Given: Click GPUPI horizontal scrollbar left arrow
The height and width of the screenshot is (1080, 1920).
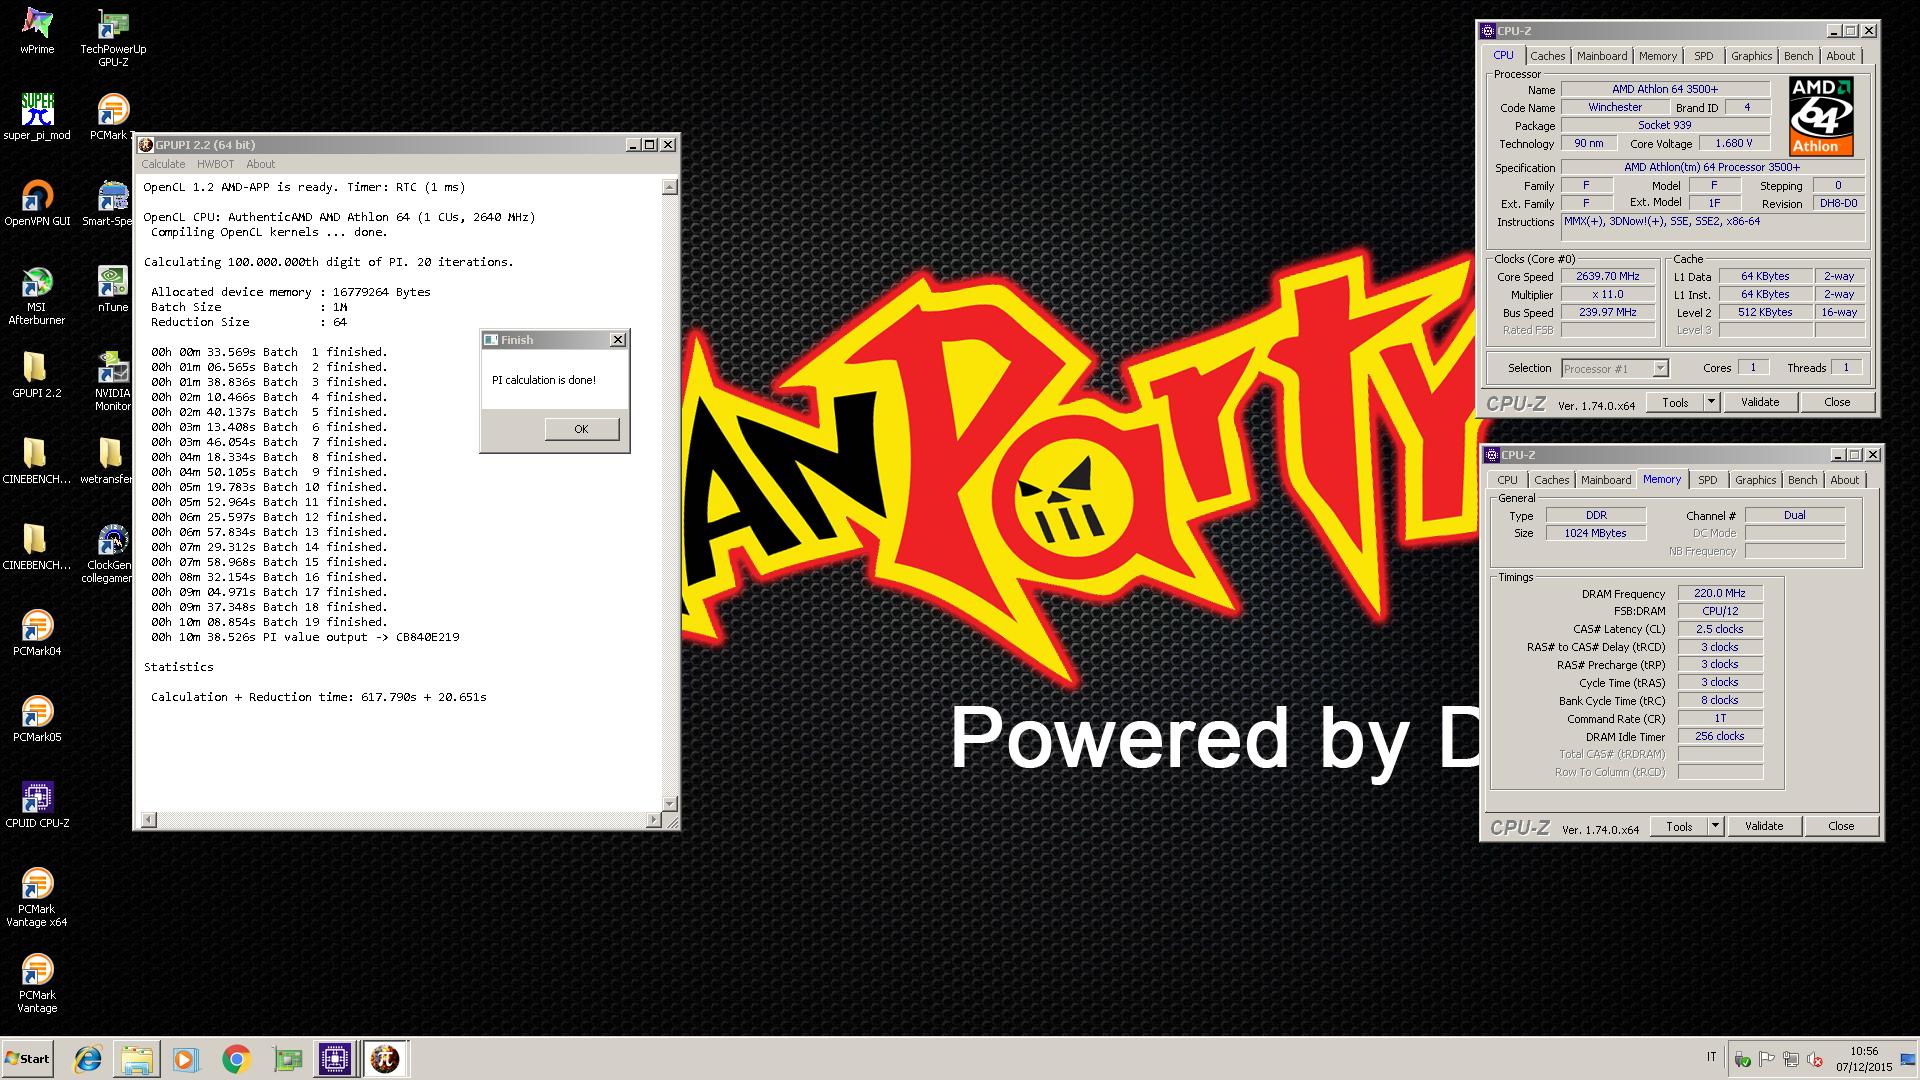Looking at the screenshot, I should [x=149, y=820].
